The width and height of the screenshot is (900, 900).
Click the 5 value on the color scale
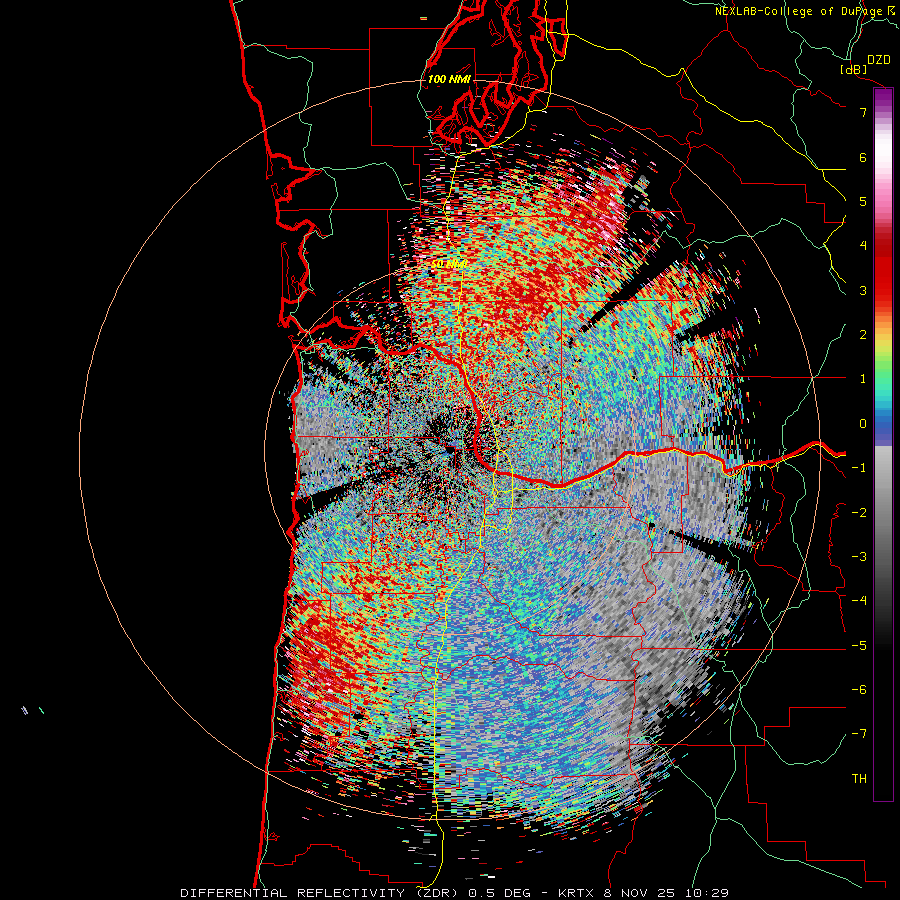tap(863, 201)
